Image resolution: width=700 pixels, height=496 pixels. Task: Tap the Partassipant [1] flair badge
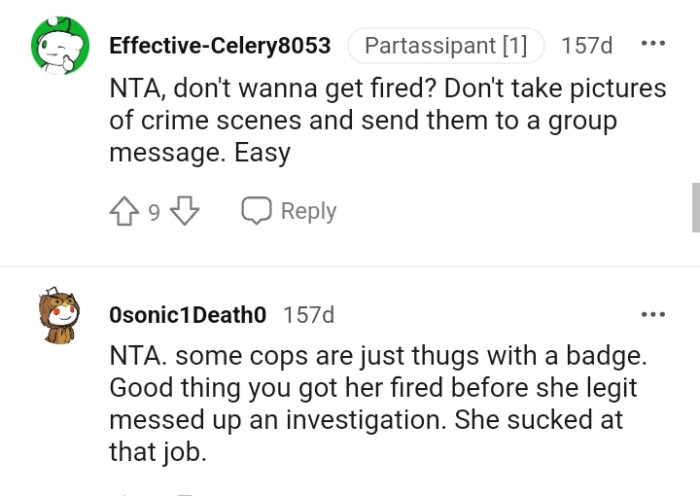click(445, 46)
